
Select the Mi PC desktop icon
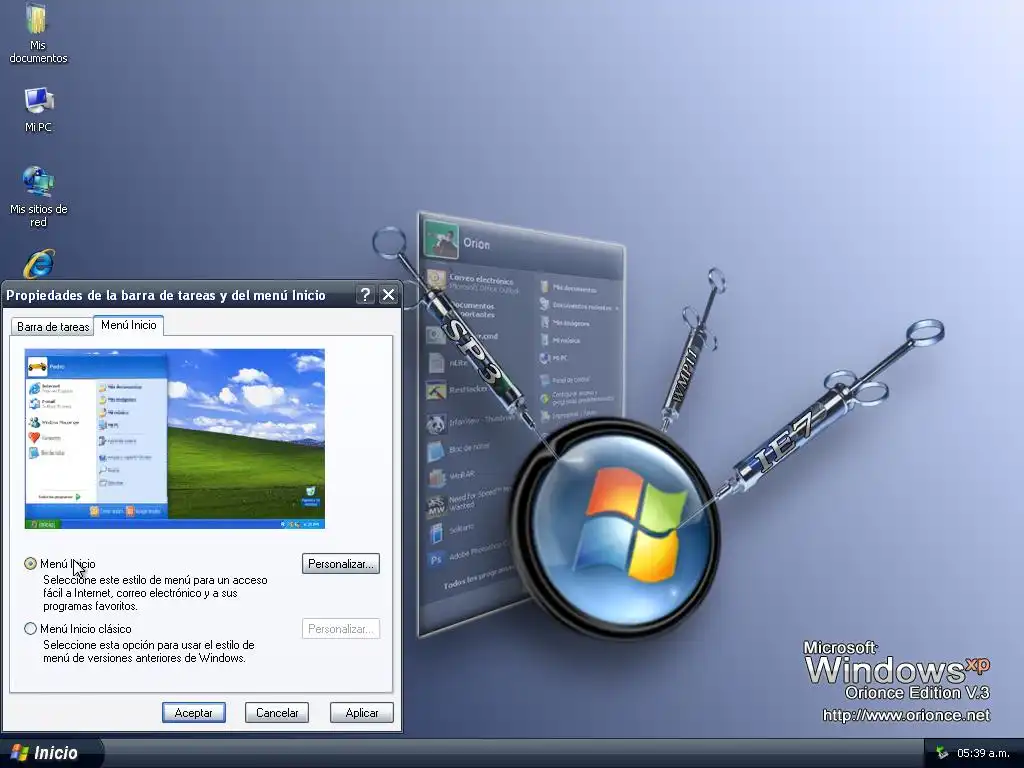point(38,109)
